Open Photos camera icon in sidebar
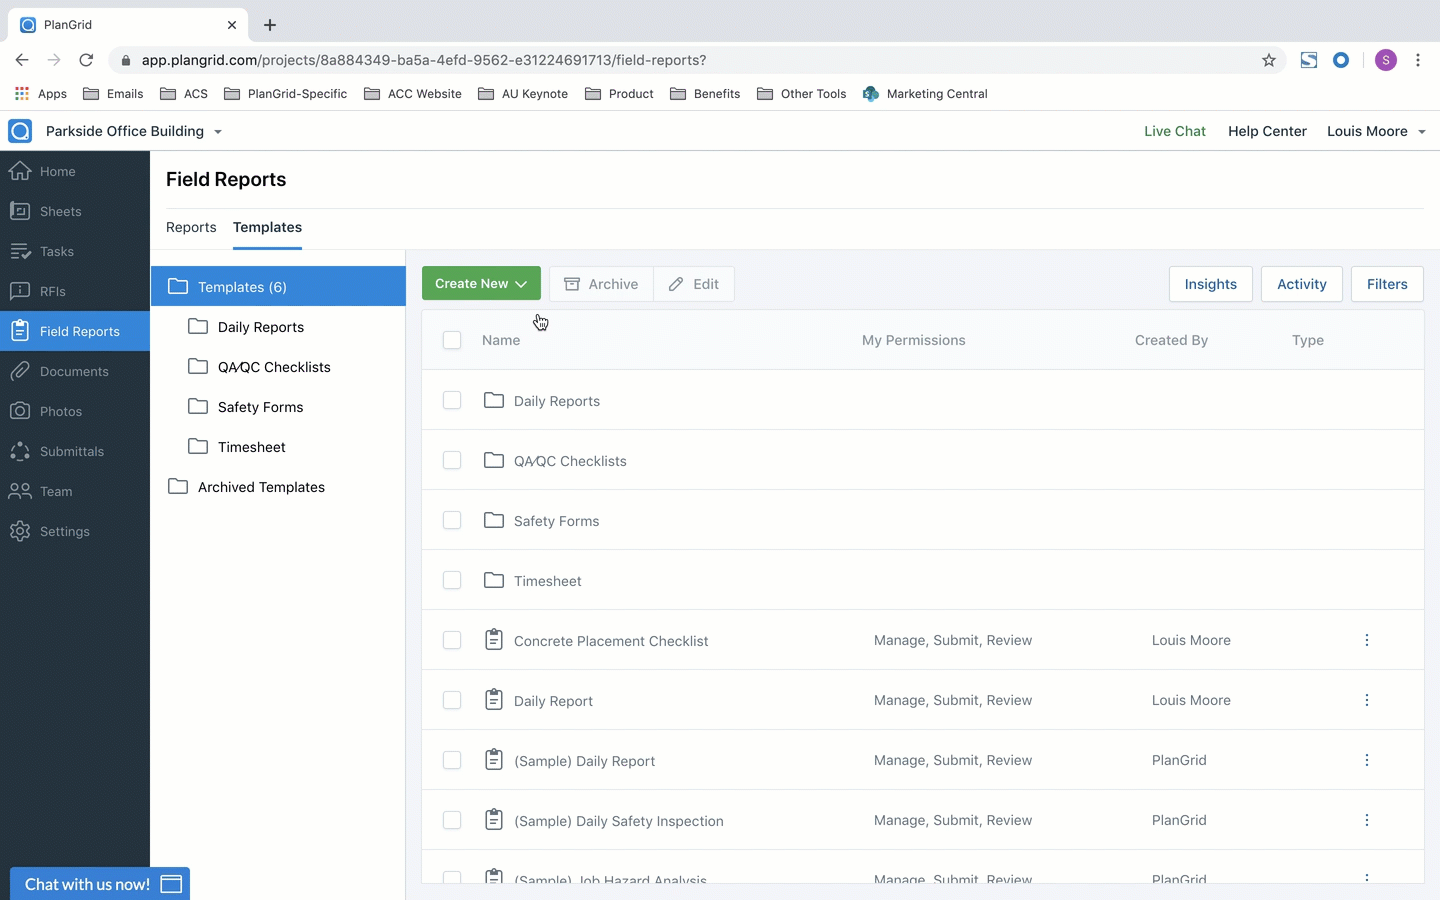 click(20, 411)
